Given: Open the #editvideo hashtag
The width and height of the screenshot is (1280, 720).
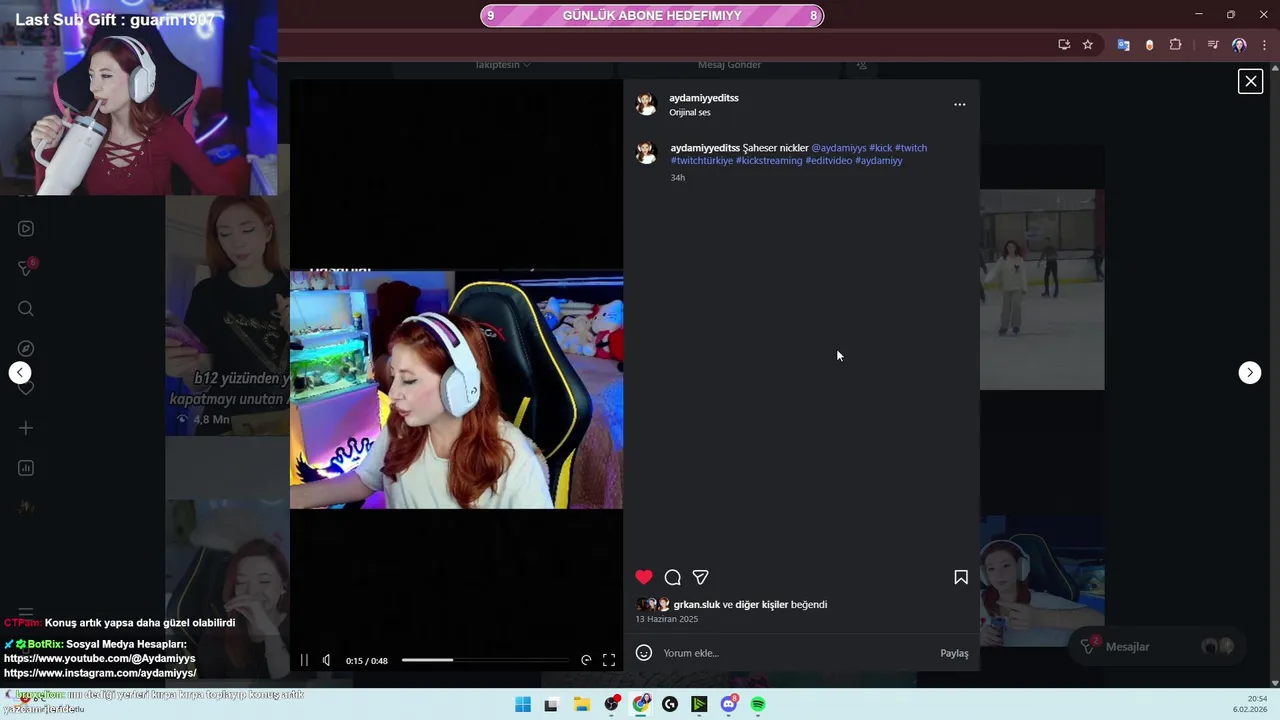Looking at the screenshot, I should pyautogui.click(x=829, y=160).
